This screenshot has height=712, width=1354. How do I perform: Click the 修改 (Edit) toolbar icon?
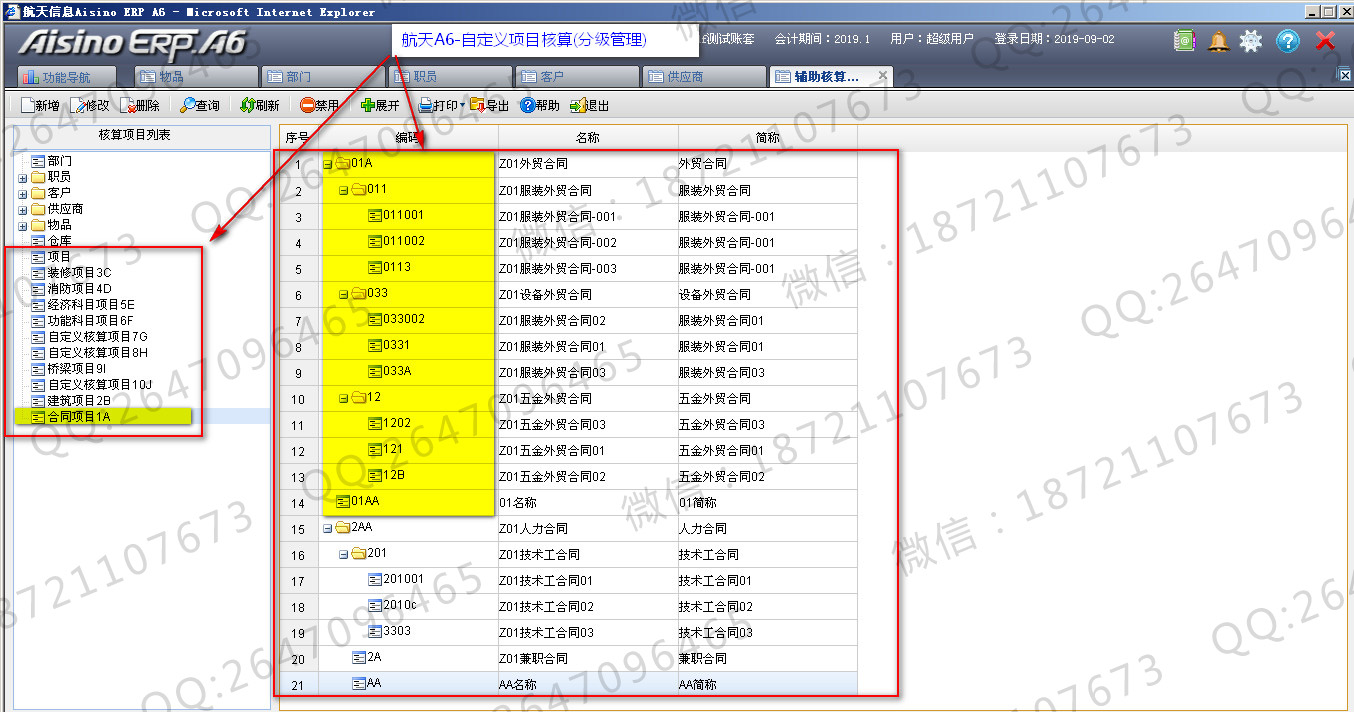[x=77, y=105]
